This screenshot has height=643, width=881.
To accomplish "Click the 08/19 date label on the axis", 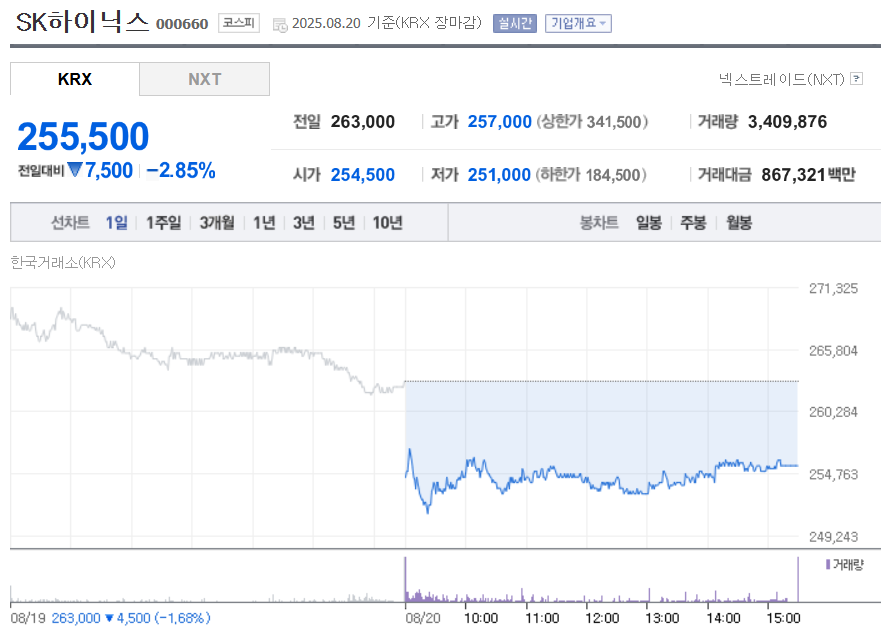I will tap(28, 618).
